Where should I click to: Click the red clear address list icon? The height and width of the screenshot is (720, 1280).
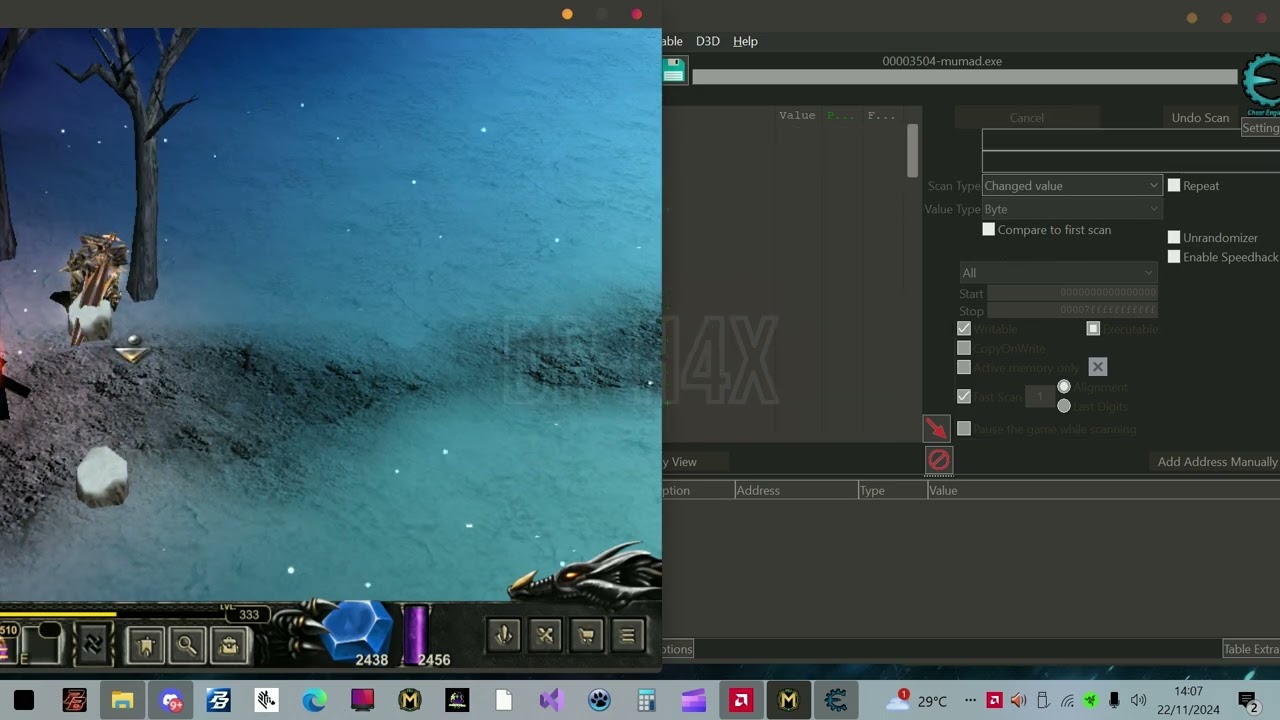938,459
